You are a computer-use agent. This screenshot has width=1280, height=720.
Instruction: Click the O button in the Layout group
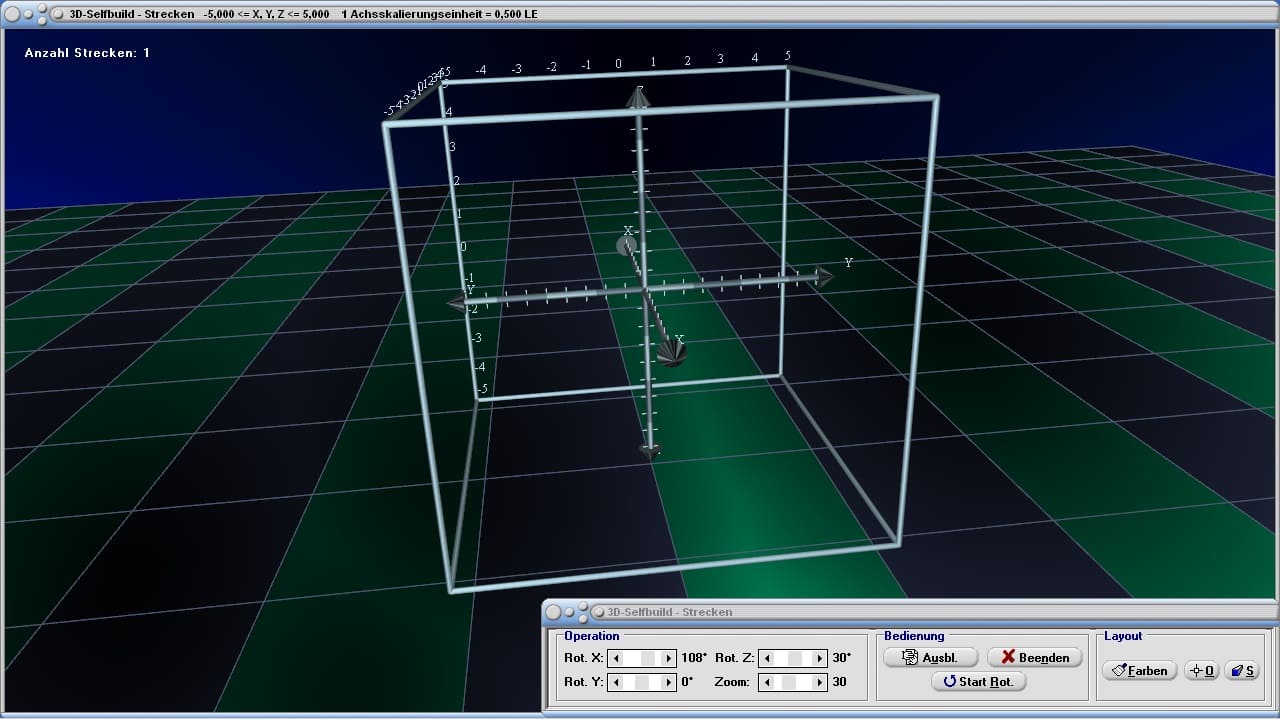point(1201,670)
